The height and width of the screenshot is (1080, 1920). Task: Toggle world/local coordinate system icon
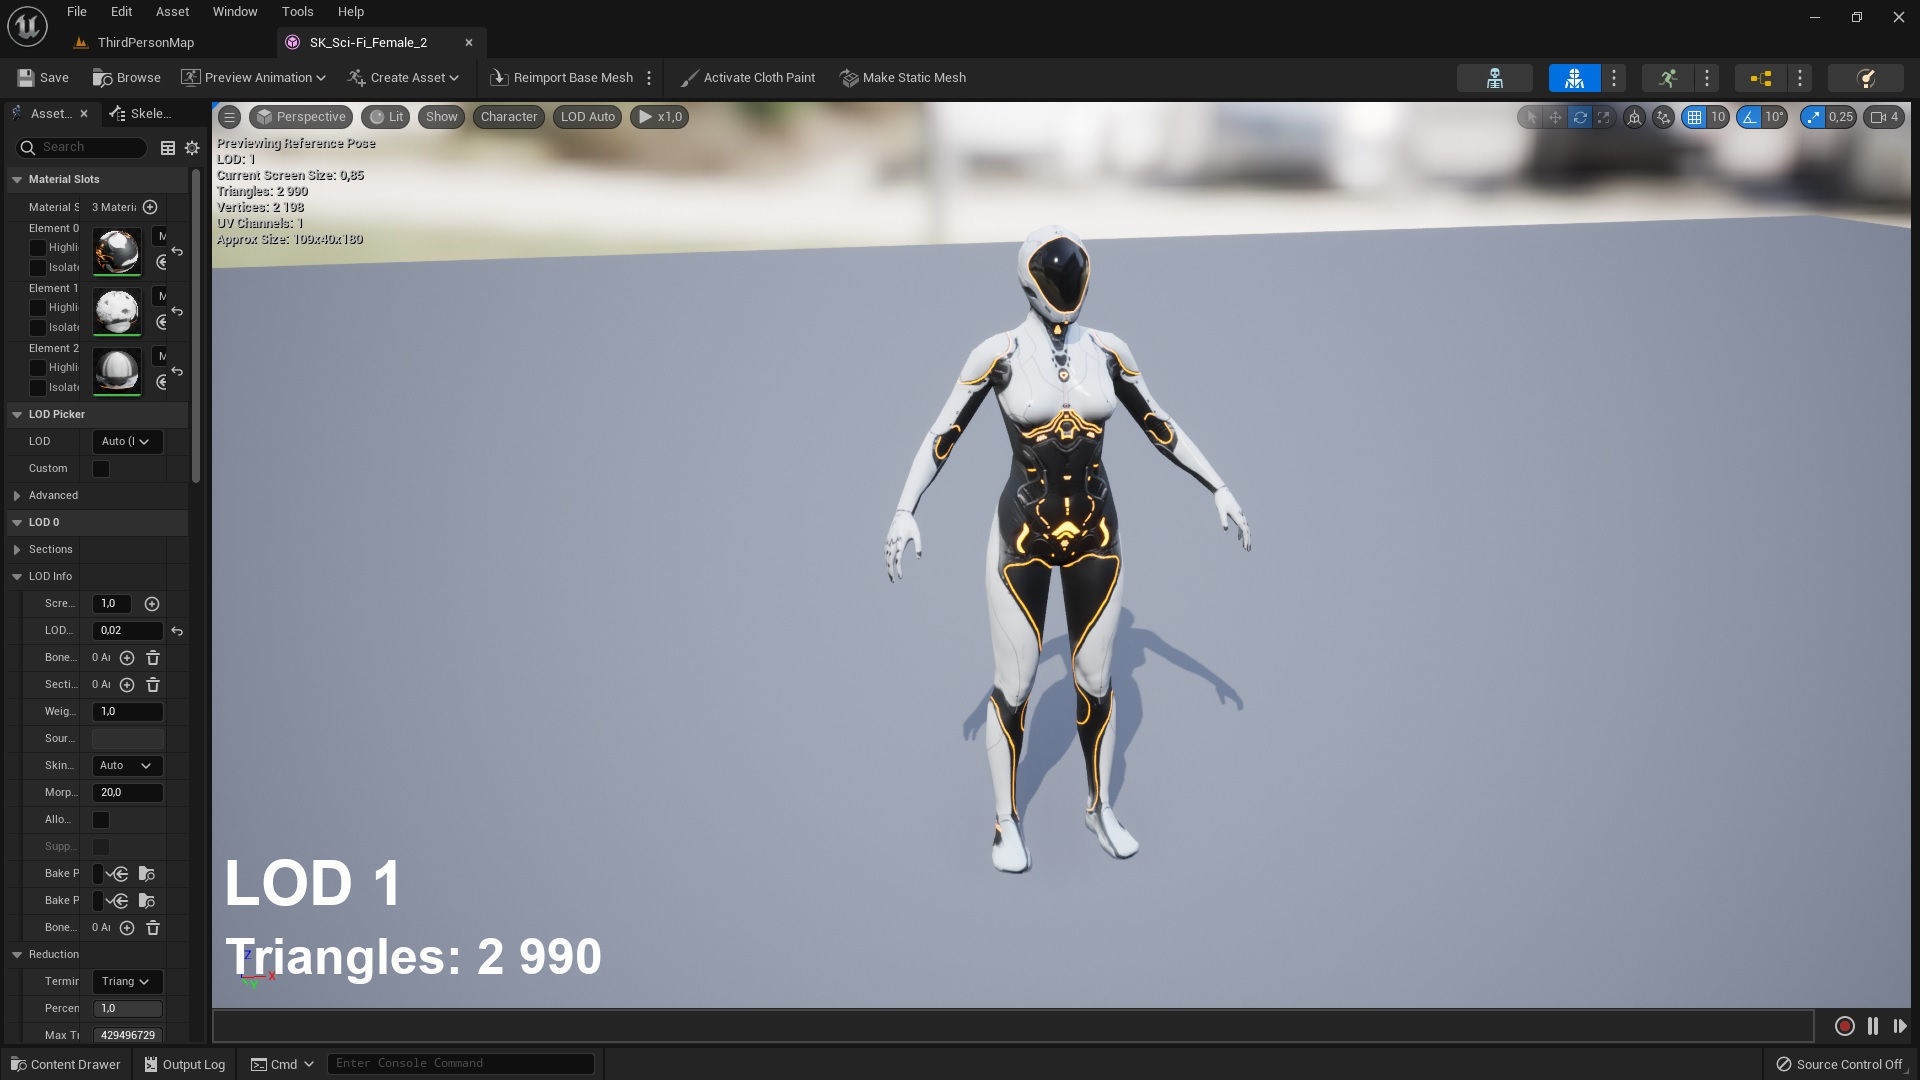[x=1634, y=117]
